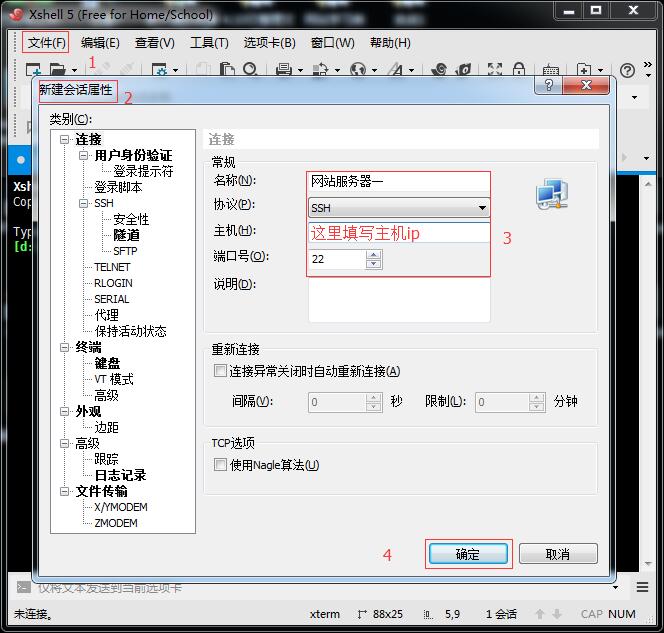This screenshot has width=664, height=633.
Task: Click the 名称 name input field
Action: (x=399, y=182)
